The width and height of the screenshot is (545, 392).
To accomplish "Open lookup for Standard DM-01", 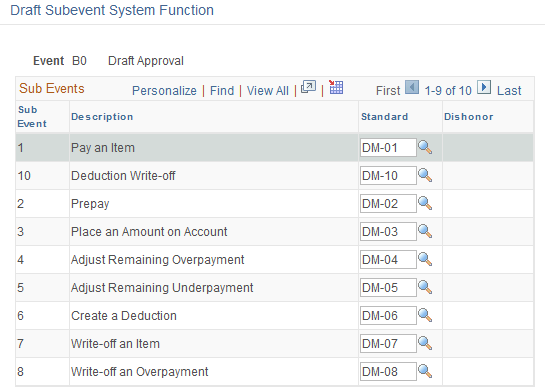I will pyautogui.click(x=425, y=147).
